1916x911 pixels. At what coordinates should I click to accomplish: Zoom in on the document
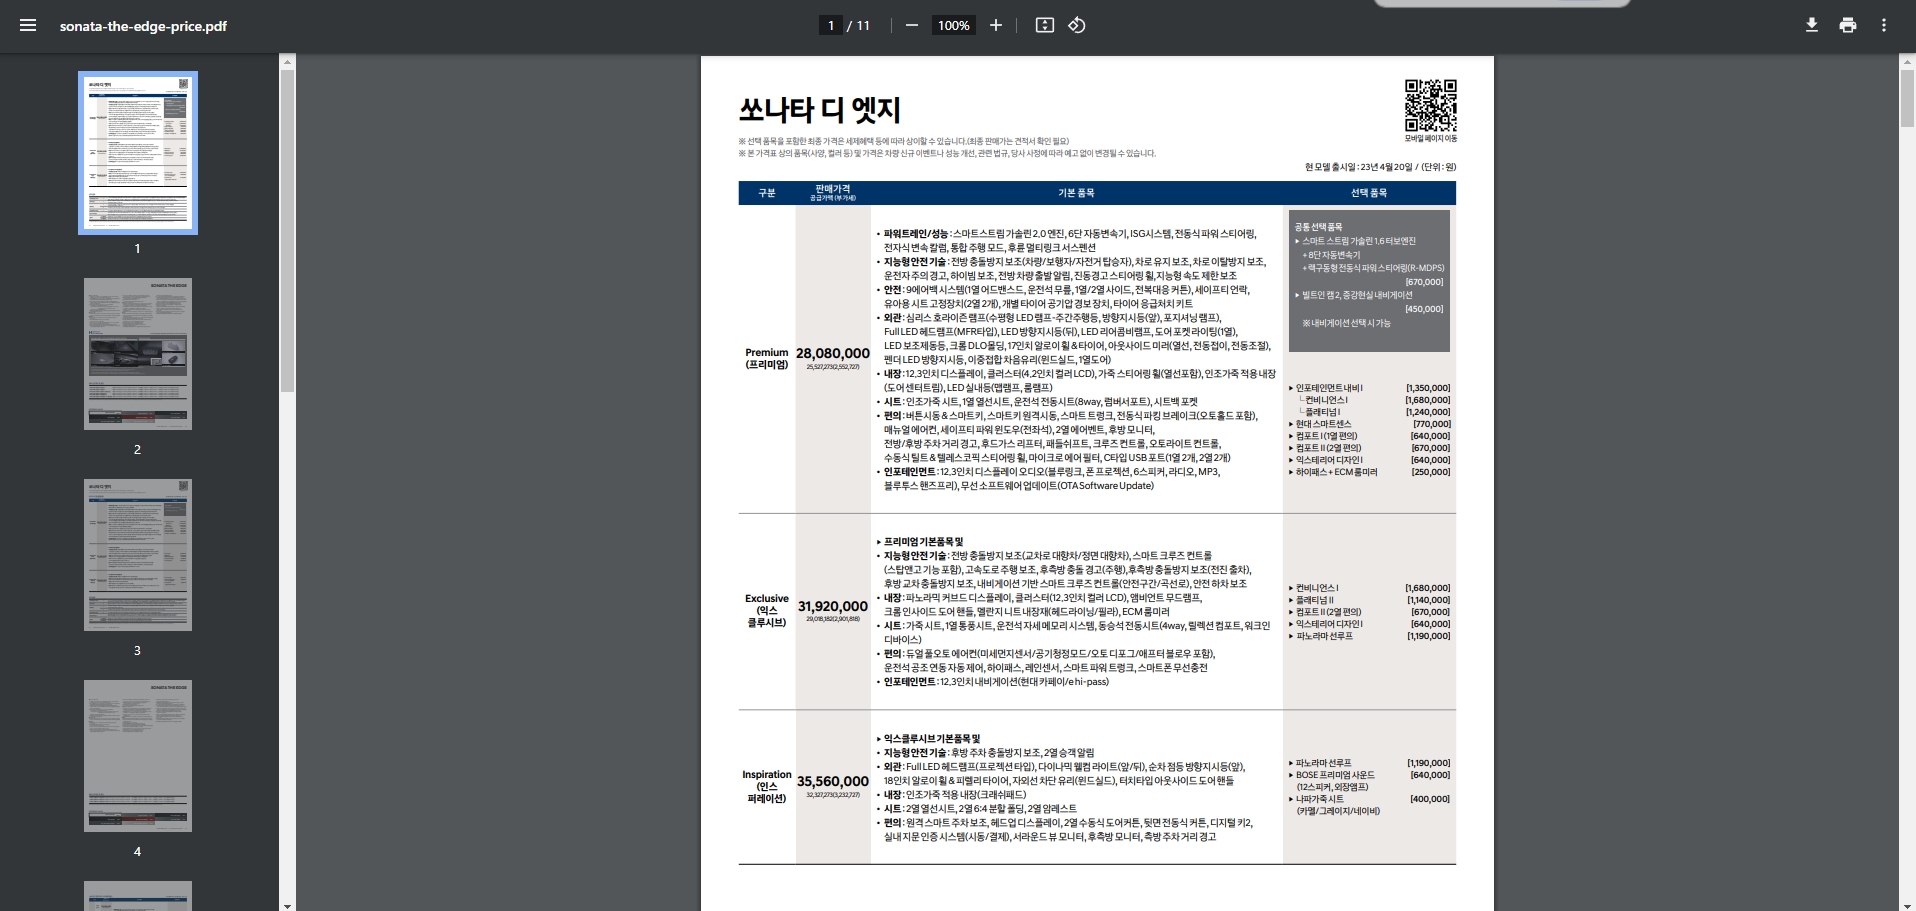(x=995, y=25)
